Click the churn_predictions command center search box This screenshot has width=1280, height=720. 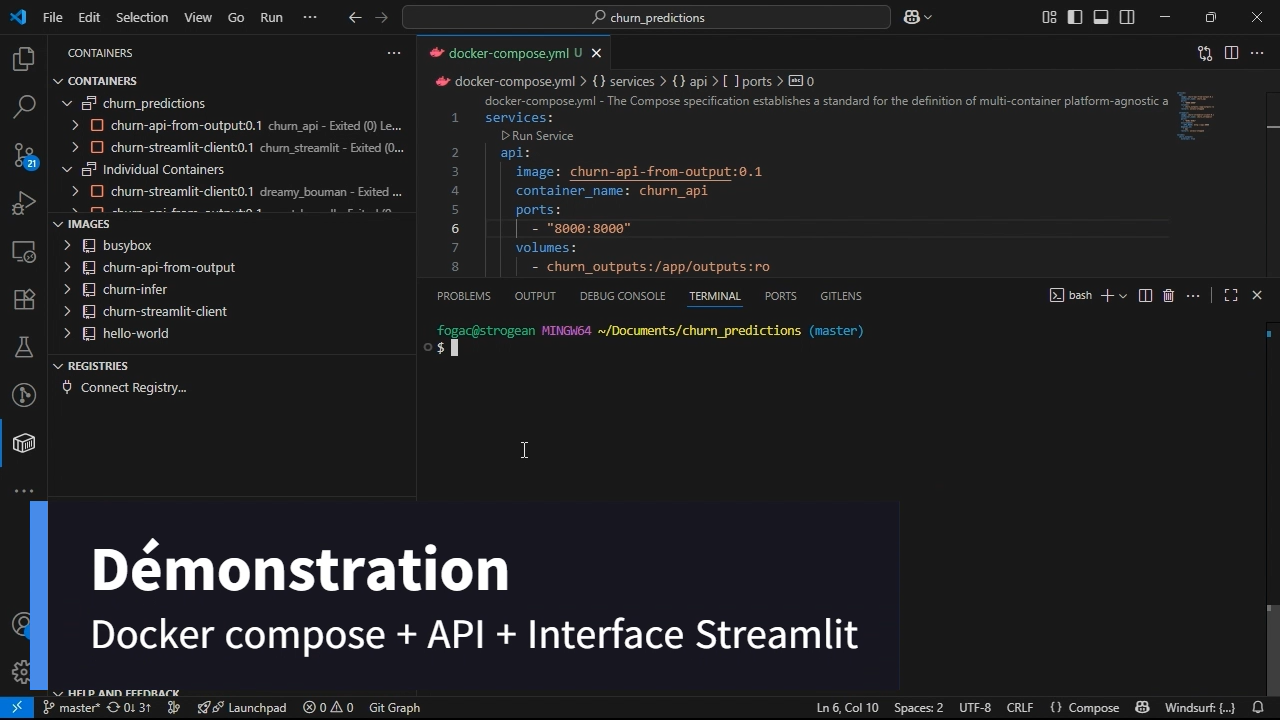(x=646, y=17)
